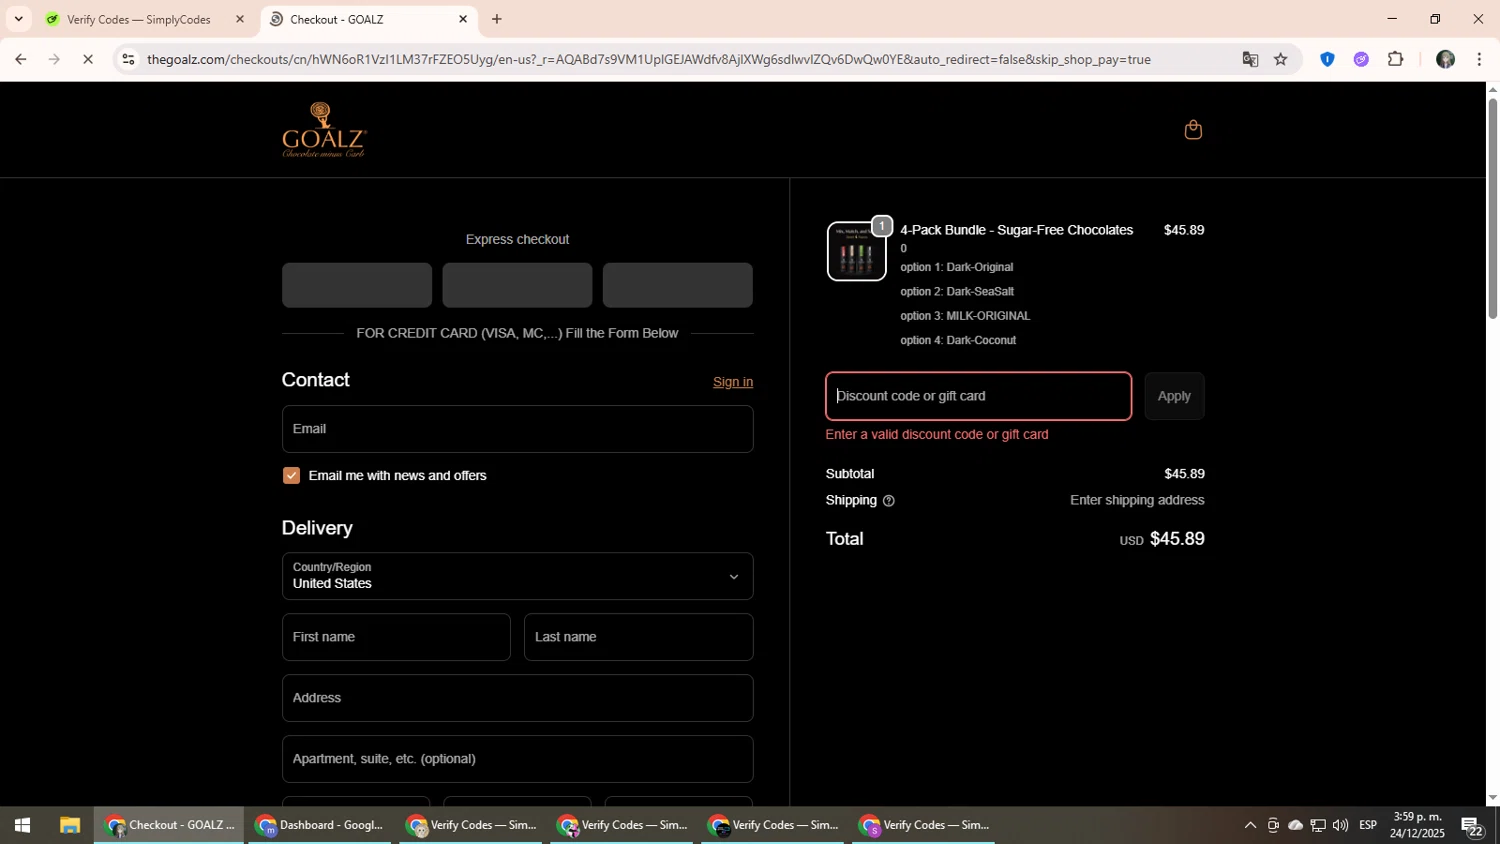Open a new browser tab
This screenshot has height=844, width=1500.
click(x=497, y=19)
